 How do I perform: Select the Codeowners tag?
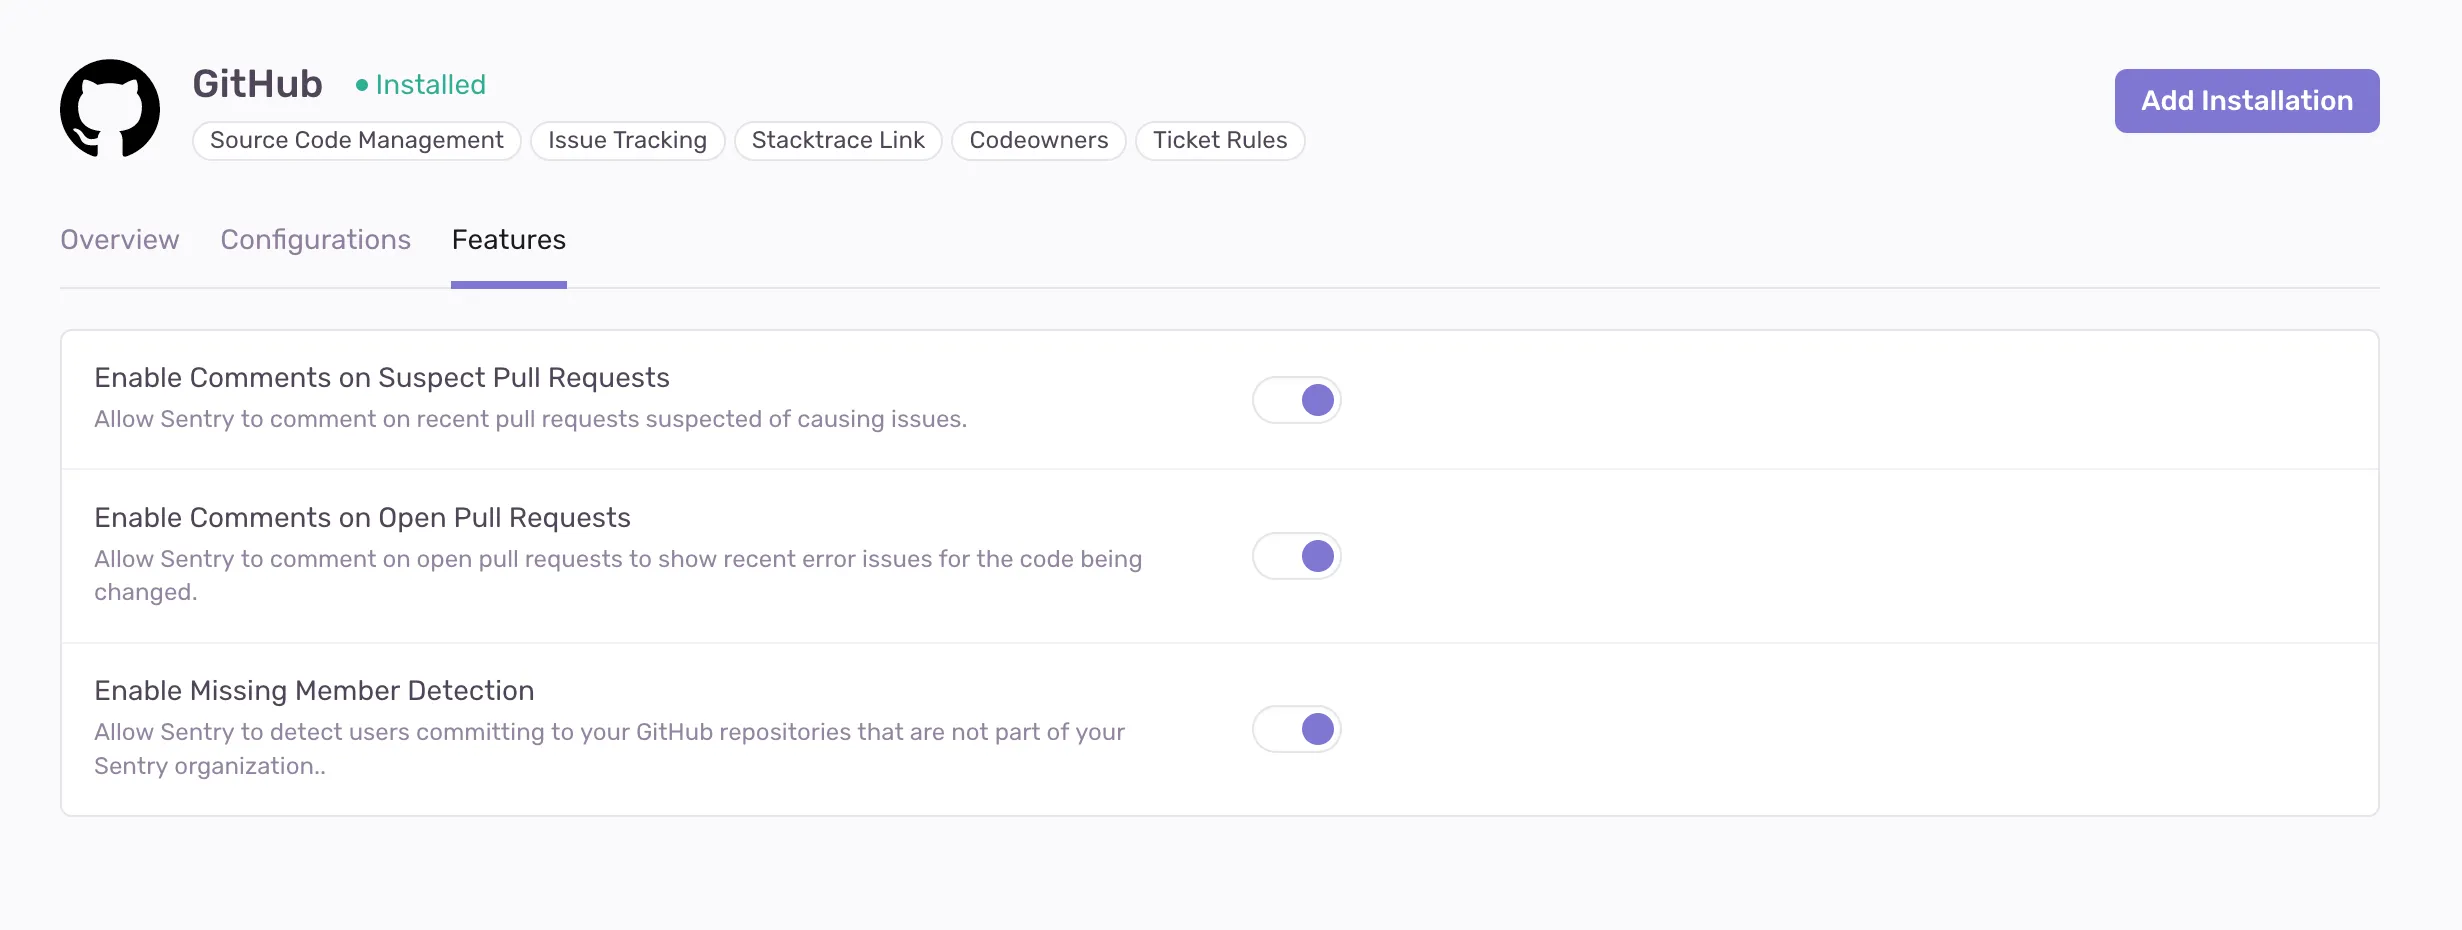pyautogui.click(x=1038, y=140)
